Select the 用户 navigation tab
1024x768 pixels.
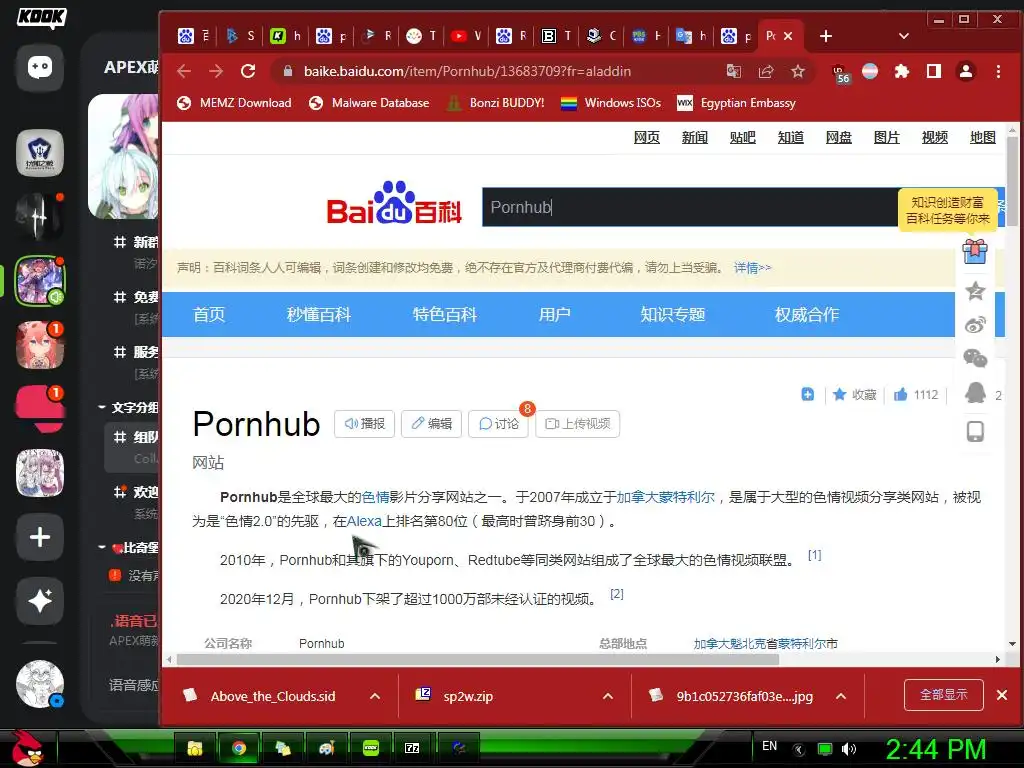point(554,315)
